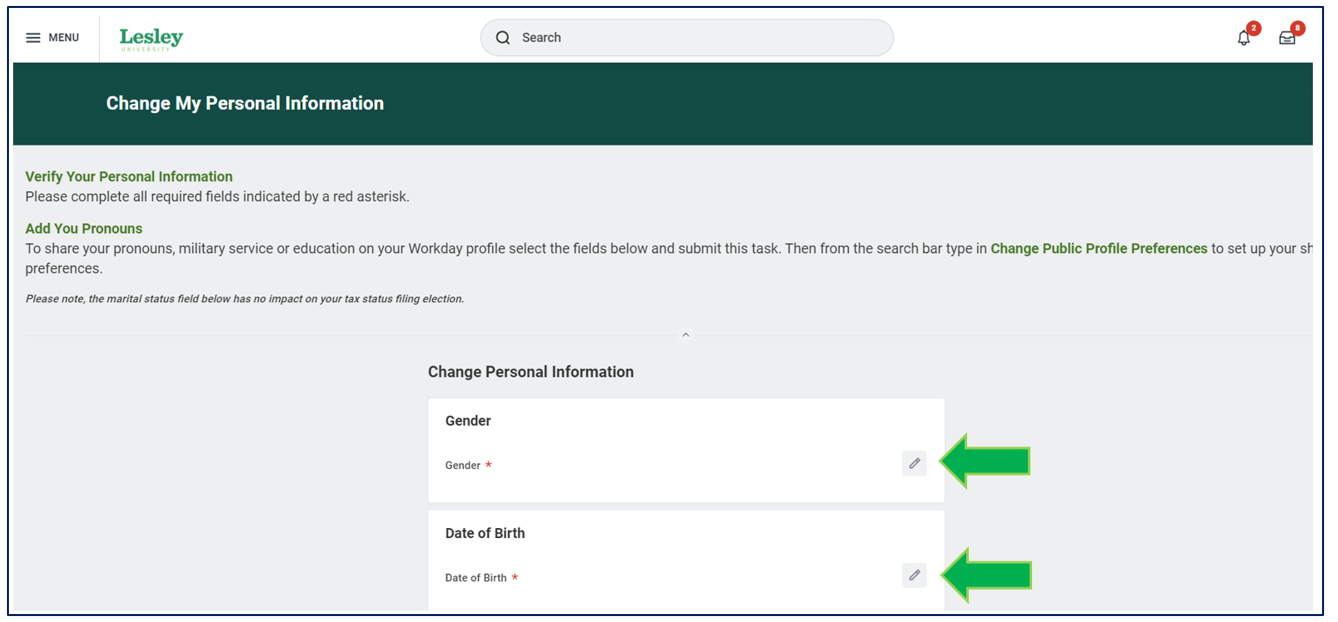Screen dimensions: 1338x622
Task: Click the magnifier icon in search bar
Action: (x=503, y=38)
